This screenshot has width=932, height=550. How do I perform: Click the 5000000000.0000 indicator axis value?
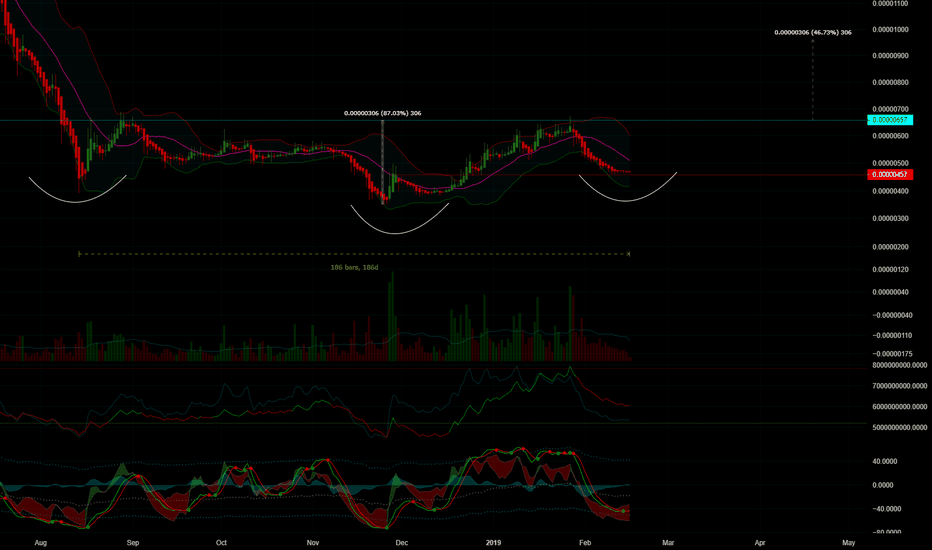(x=899, y=428)
